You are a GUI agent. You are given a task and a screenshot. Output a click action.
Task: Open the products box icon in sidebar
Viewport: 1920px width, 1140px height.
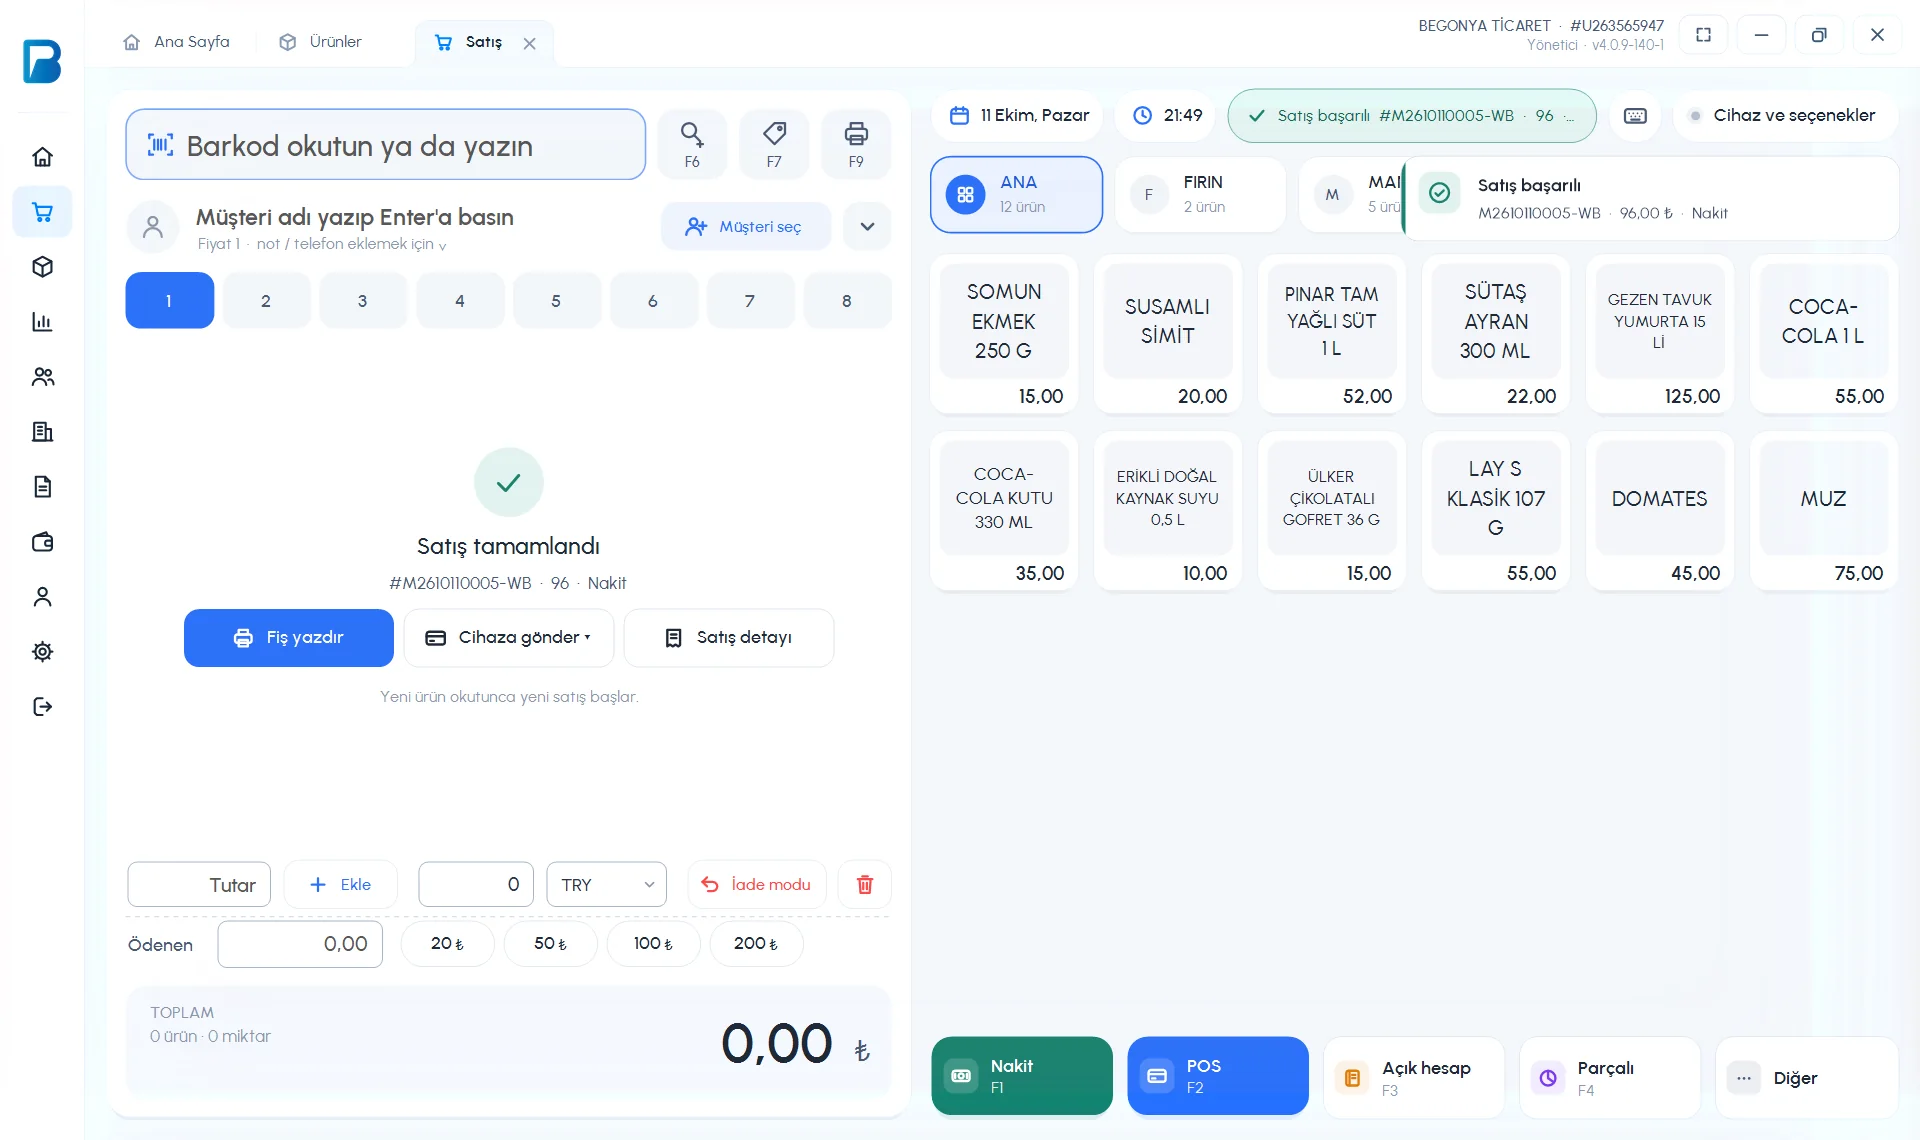click(x=42, y=267)
